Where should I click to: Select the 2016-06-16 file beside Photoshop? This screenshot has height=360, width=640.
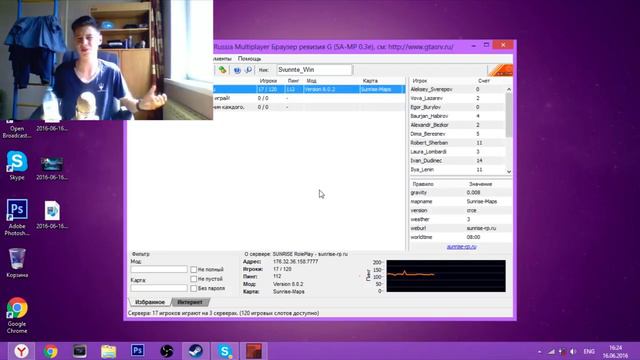click(x=52, y=215)
